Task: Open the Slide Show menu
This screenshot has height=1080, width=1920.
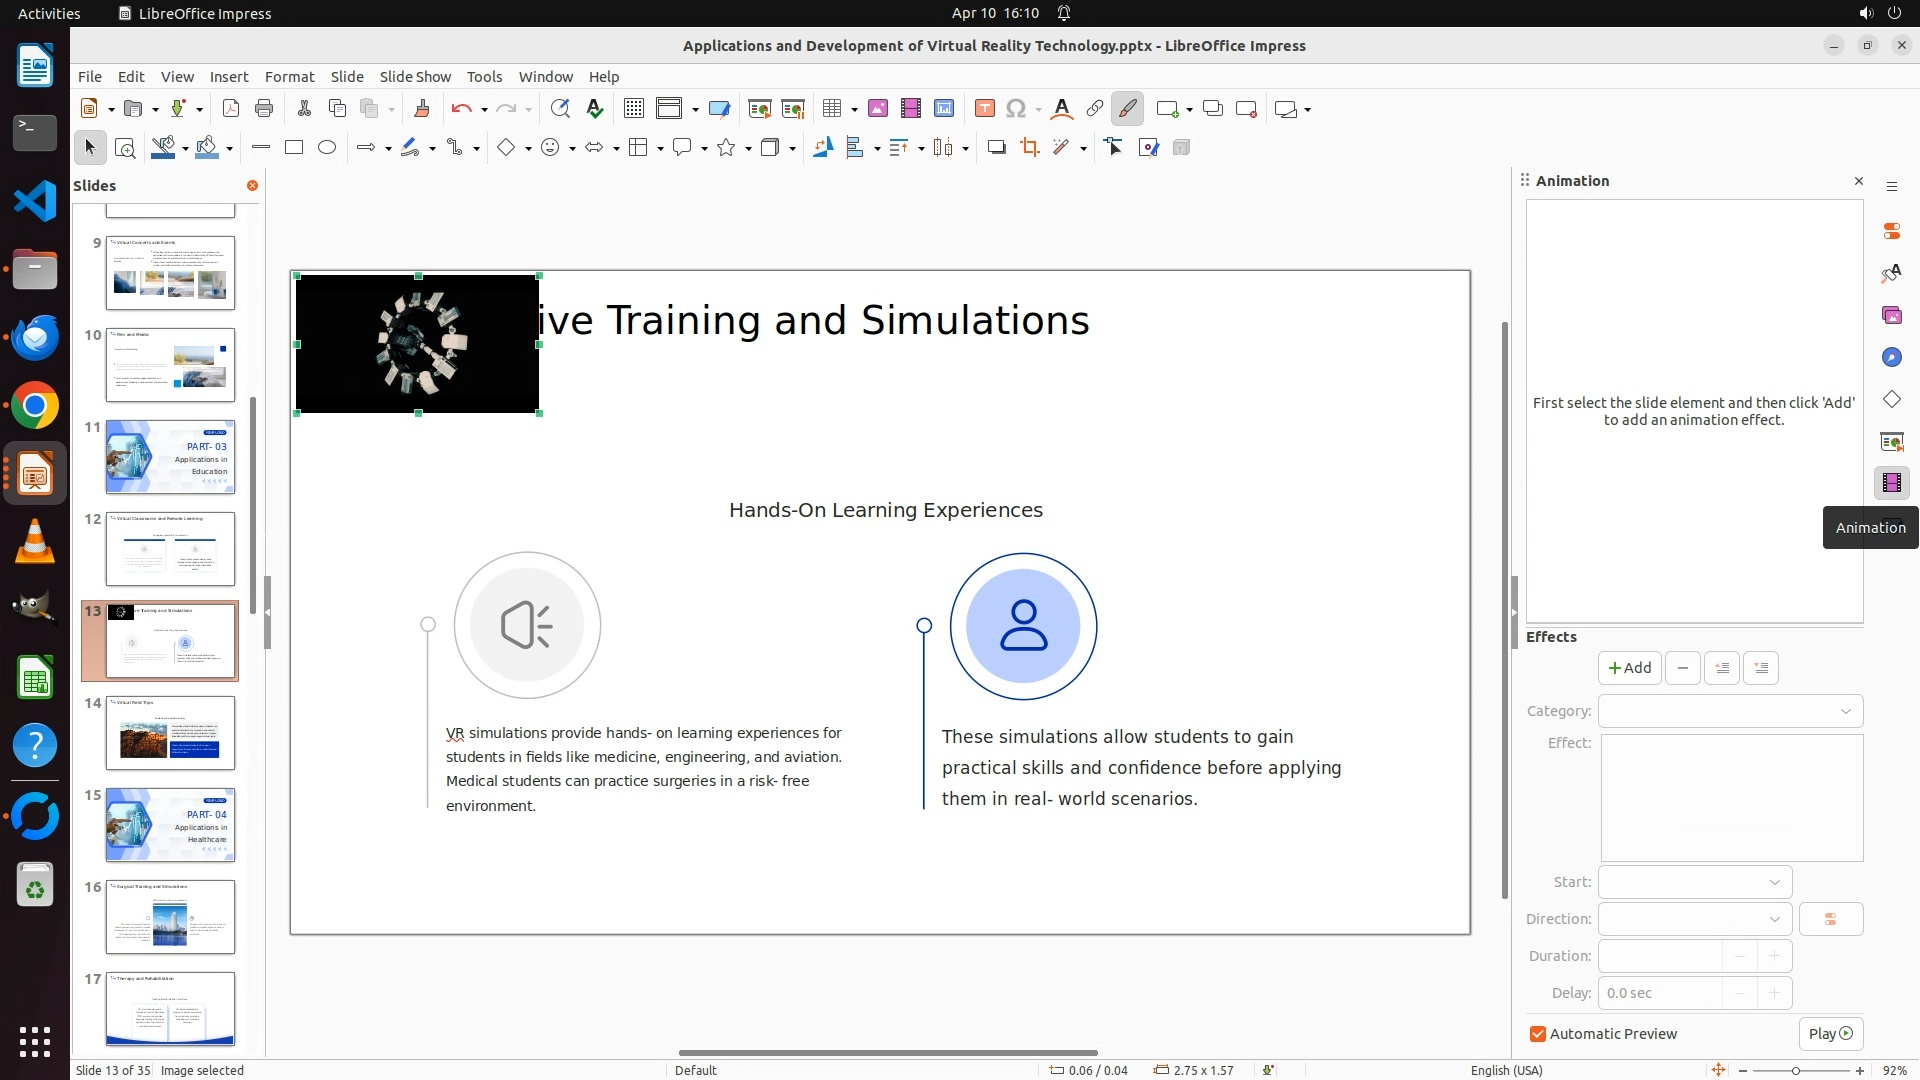Action: 415,77
